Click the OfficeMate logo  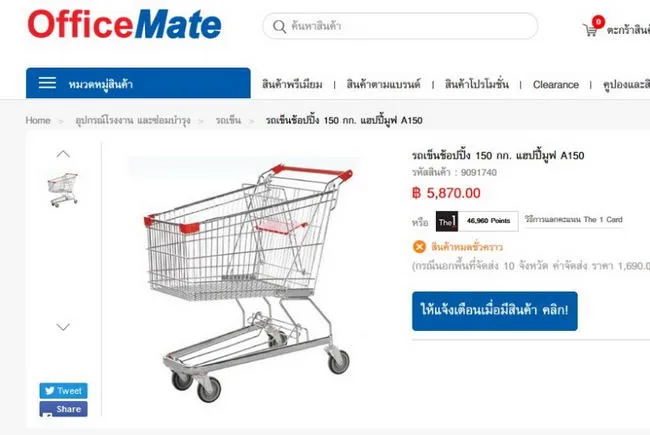pyautogui.click(x=124, y=24)
